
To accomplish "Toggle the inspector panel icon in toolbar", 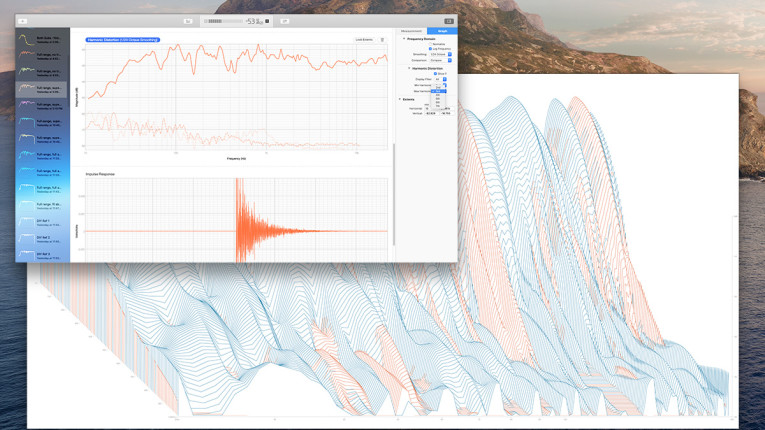I will (x=448, y=20).
